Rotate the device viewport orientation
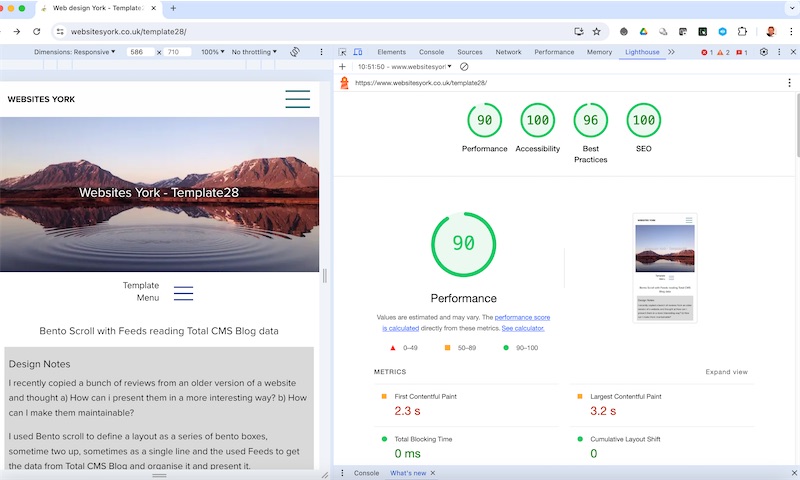 [295, 52]
